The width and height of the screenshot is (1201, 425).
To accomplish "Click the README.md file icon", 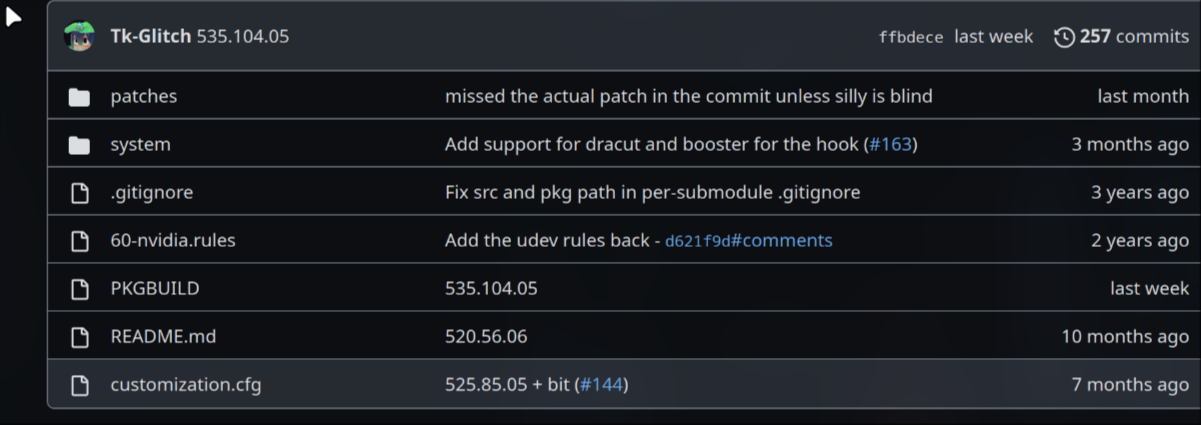I will pos(79,337).
